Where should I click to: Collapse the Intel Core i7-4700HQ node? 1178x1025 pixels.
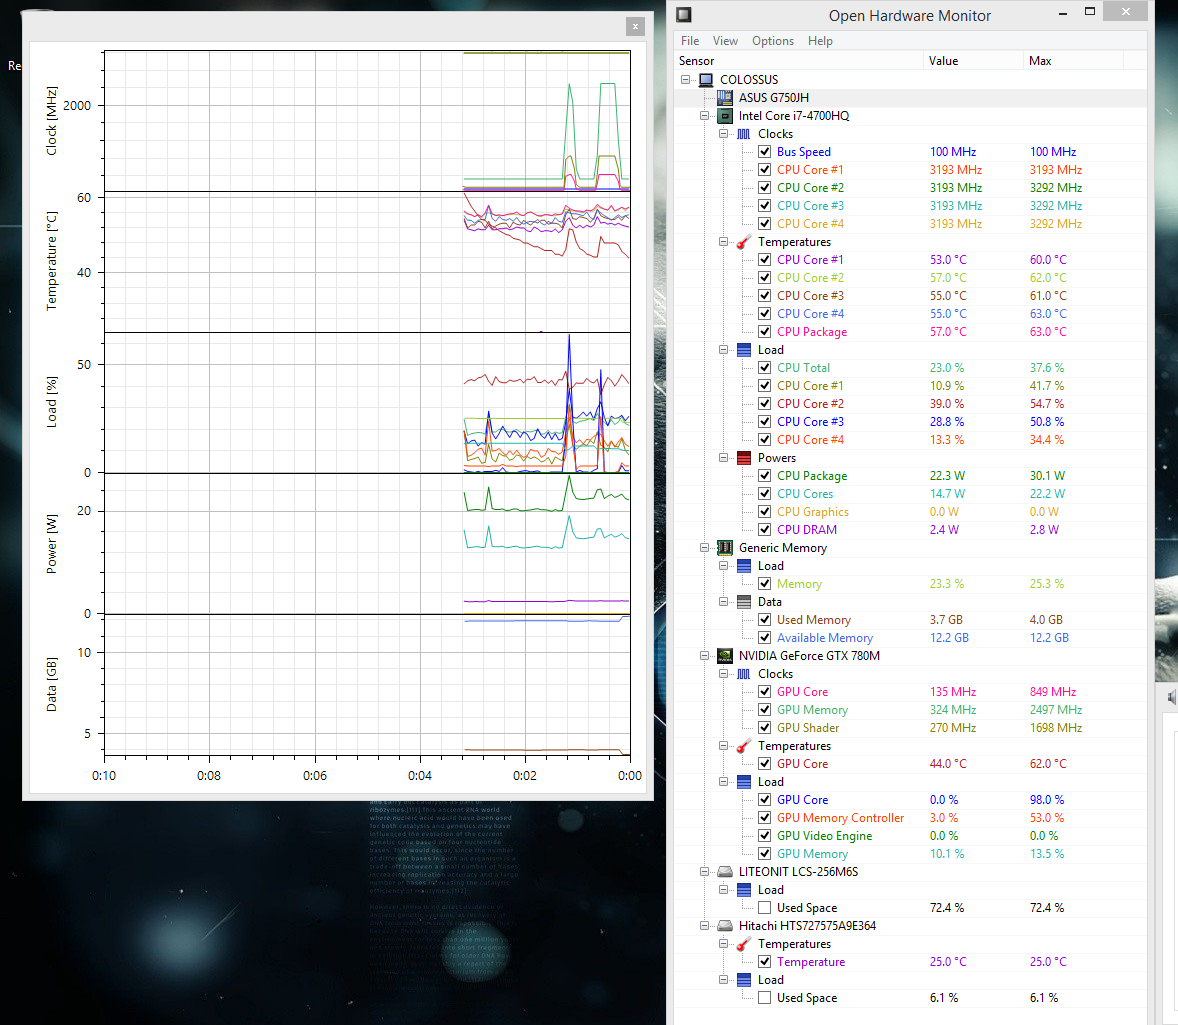(704, 116)
